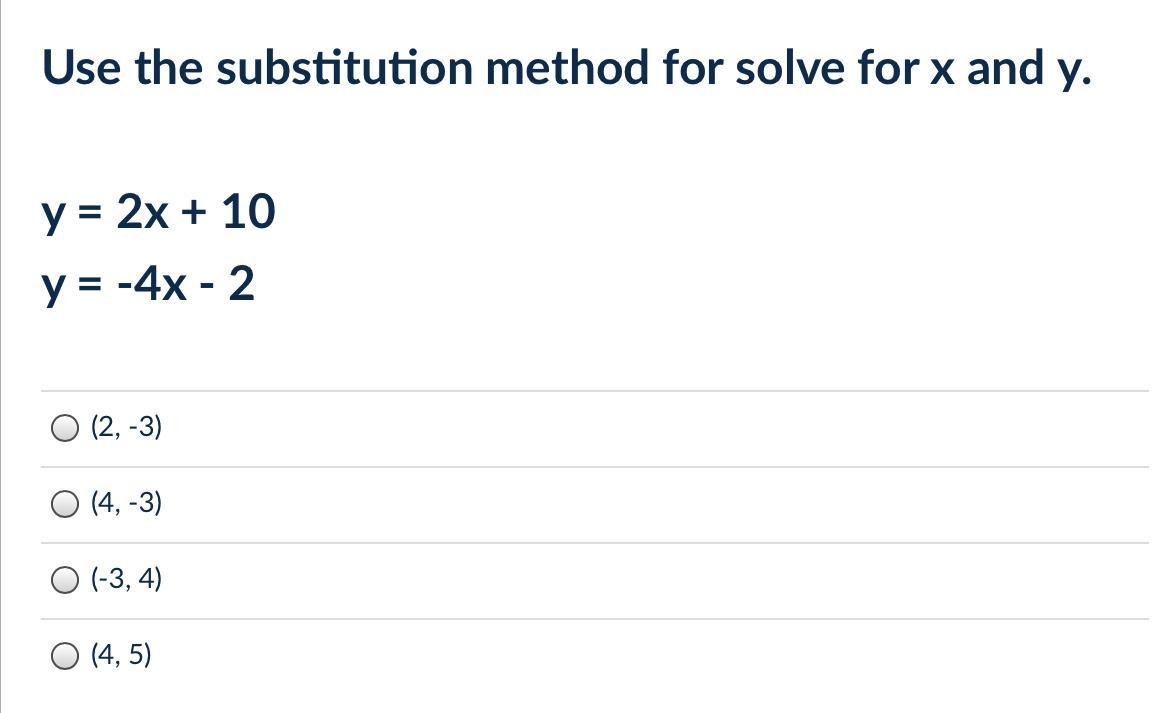This screenshot has width=1157, height=713.
Task: Mark the (-3, 4) radio button
Action: click(65, 581)
